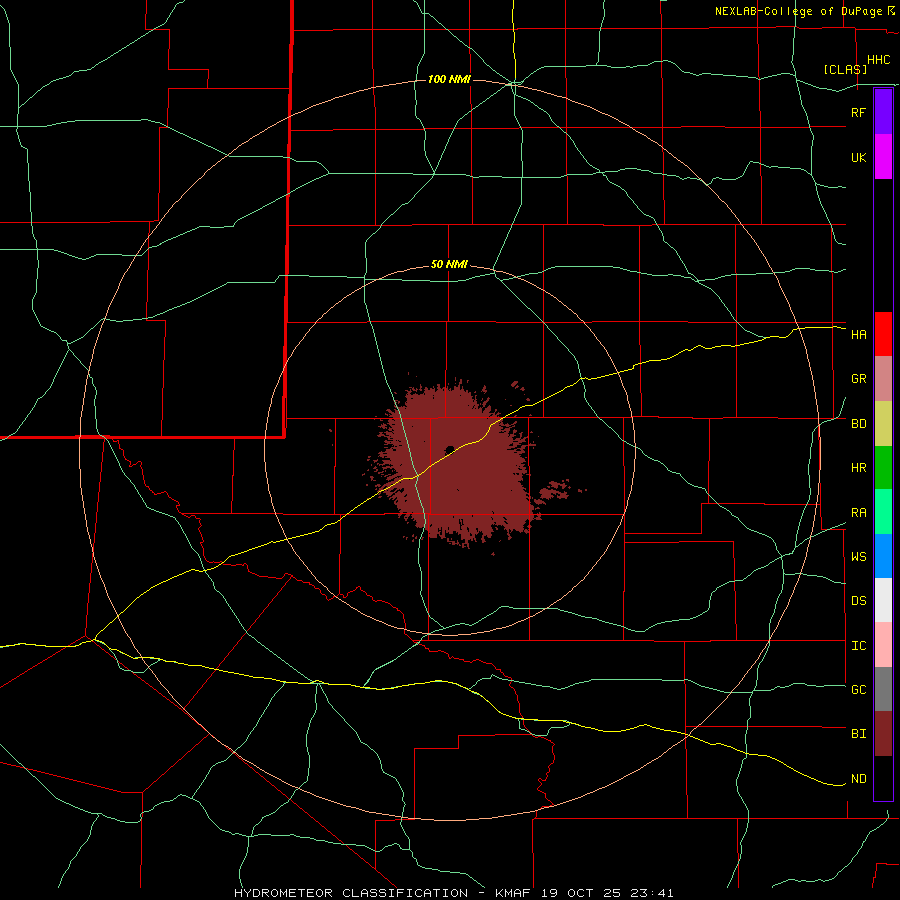Click the UK legend label
Screen dimensions: 900x900
[x=858, y=157]
